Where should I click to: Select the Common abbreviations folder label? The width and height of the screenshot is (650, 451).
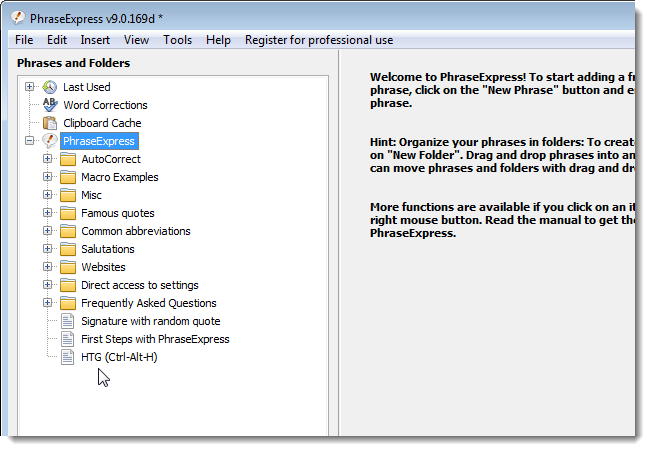click(136, 231)
